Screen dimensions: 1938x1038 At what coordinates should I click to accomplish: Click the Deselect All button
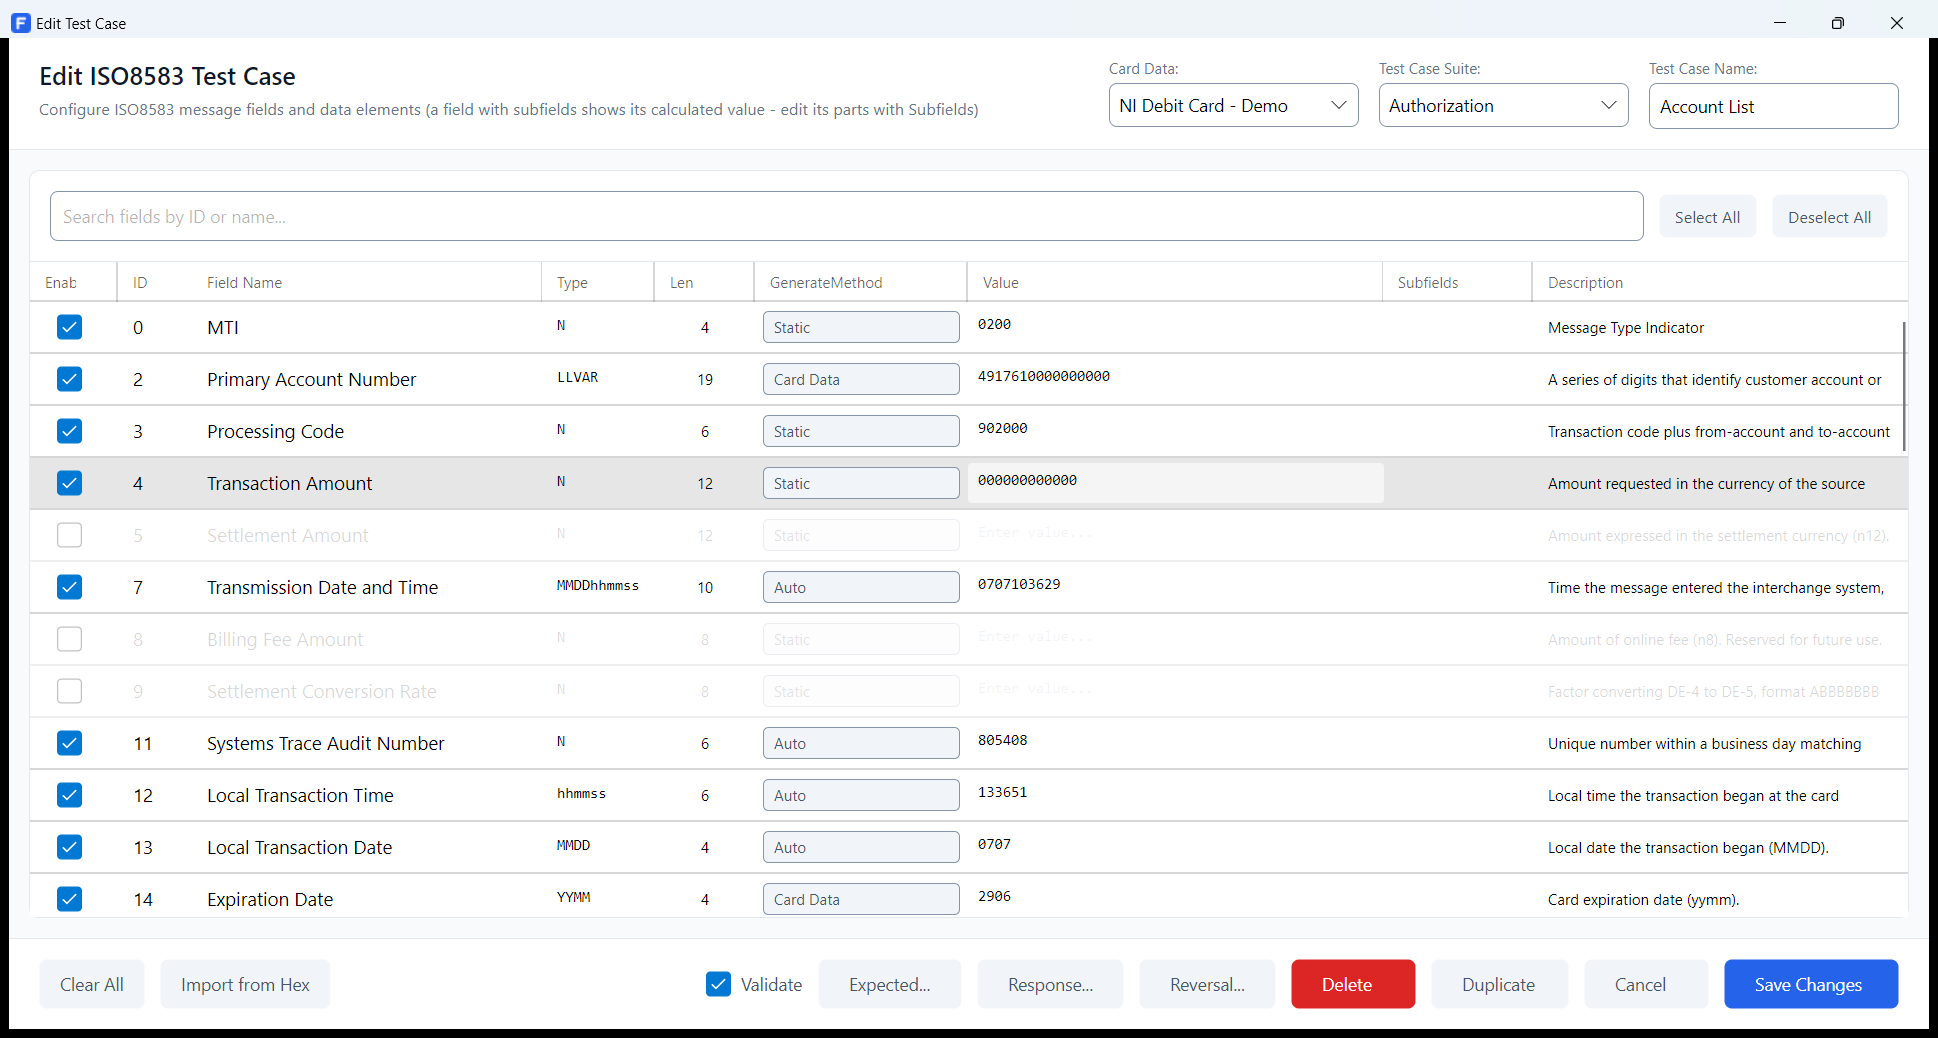[x=1829, y=217]
